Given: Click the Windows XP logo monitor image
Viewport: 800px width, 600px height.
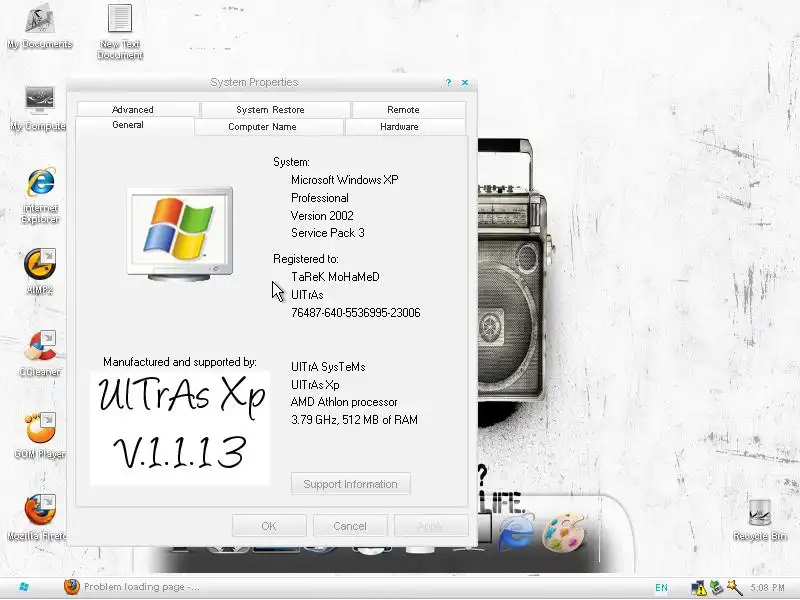Looking at the screenshot, I should click(x=180, y=234).
